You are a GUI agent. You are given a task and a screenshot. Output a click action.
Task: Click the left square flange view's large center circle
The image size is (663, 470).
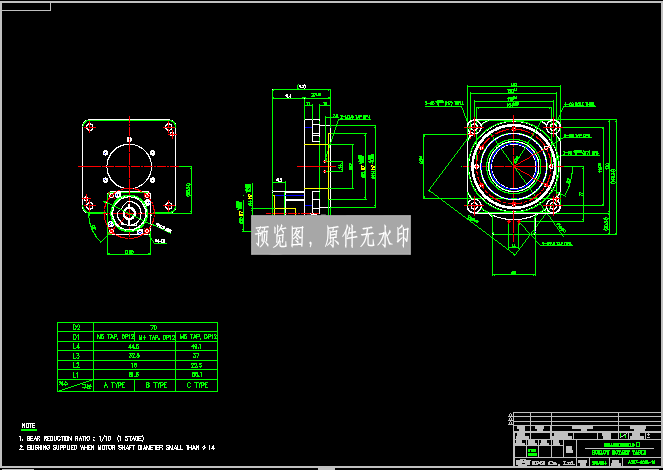tap(129, 166)
